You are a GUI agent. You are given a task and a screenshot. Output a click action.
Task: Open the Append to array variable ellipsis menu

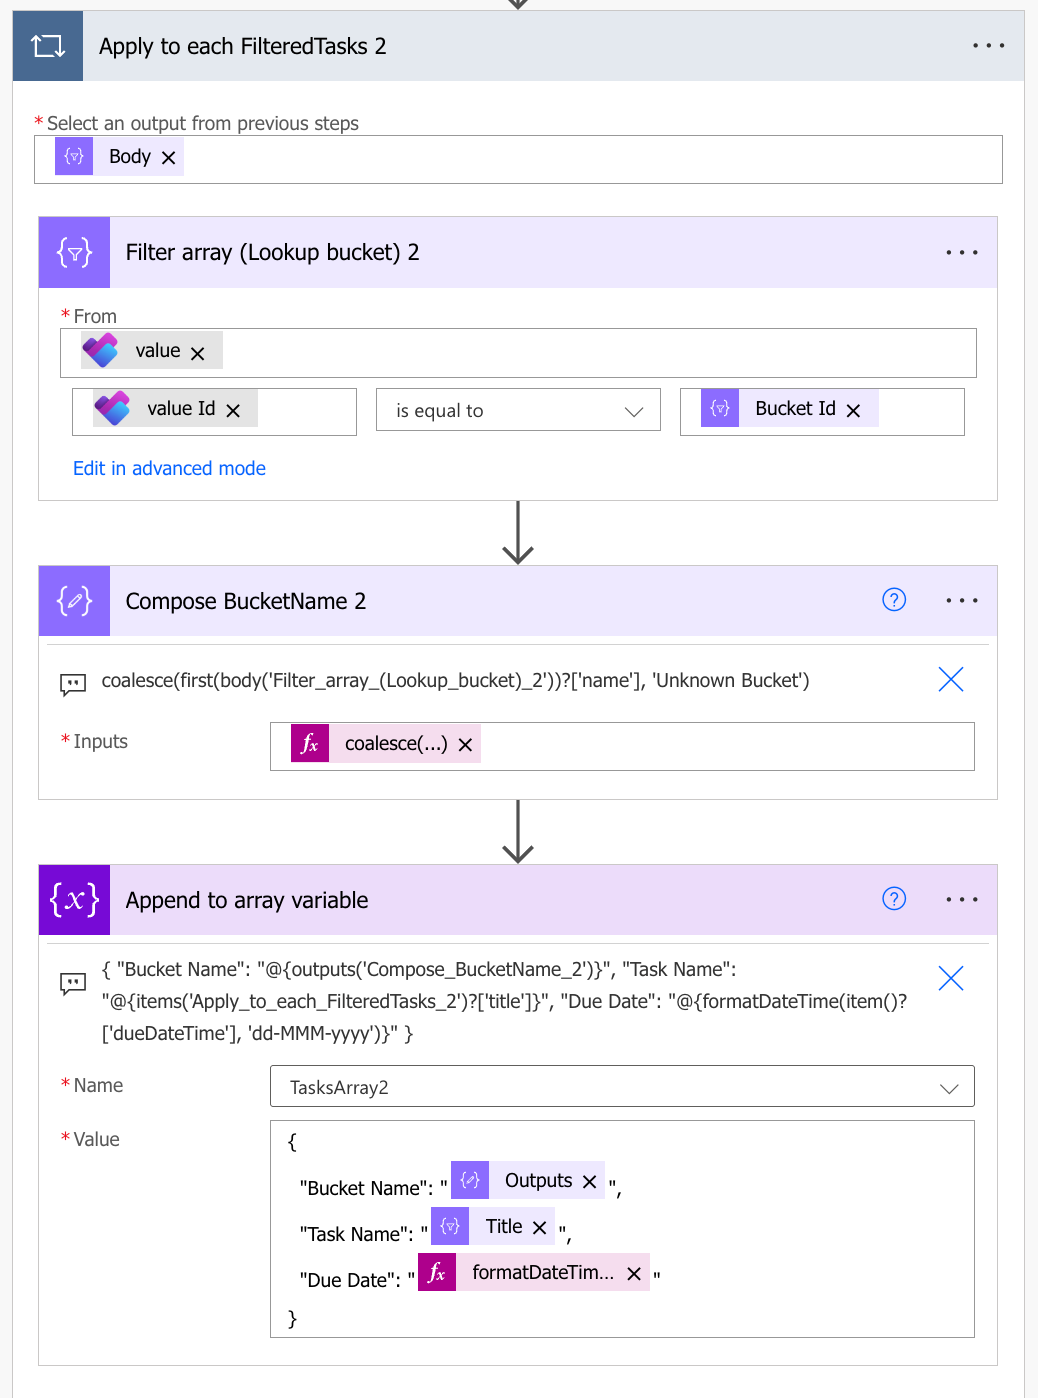[x=962, y=900]
